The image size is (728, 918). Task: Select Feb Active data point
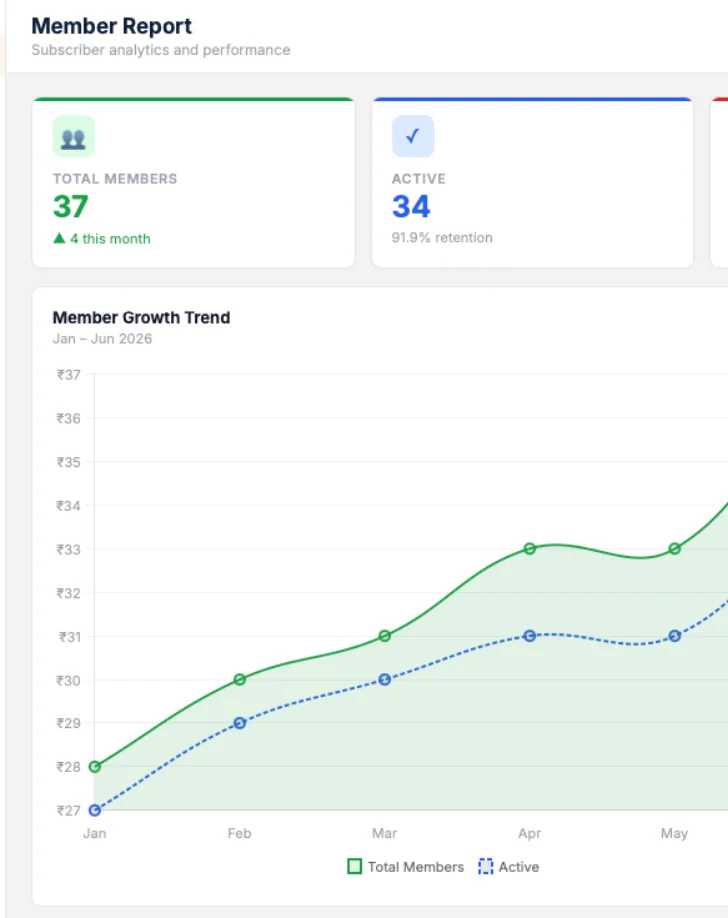240,724
